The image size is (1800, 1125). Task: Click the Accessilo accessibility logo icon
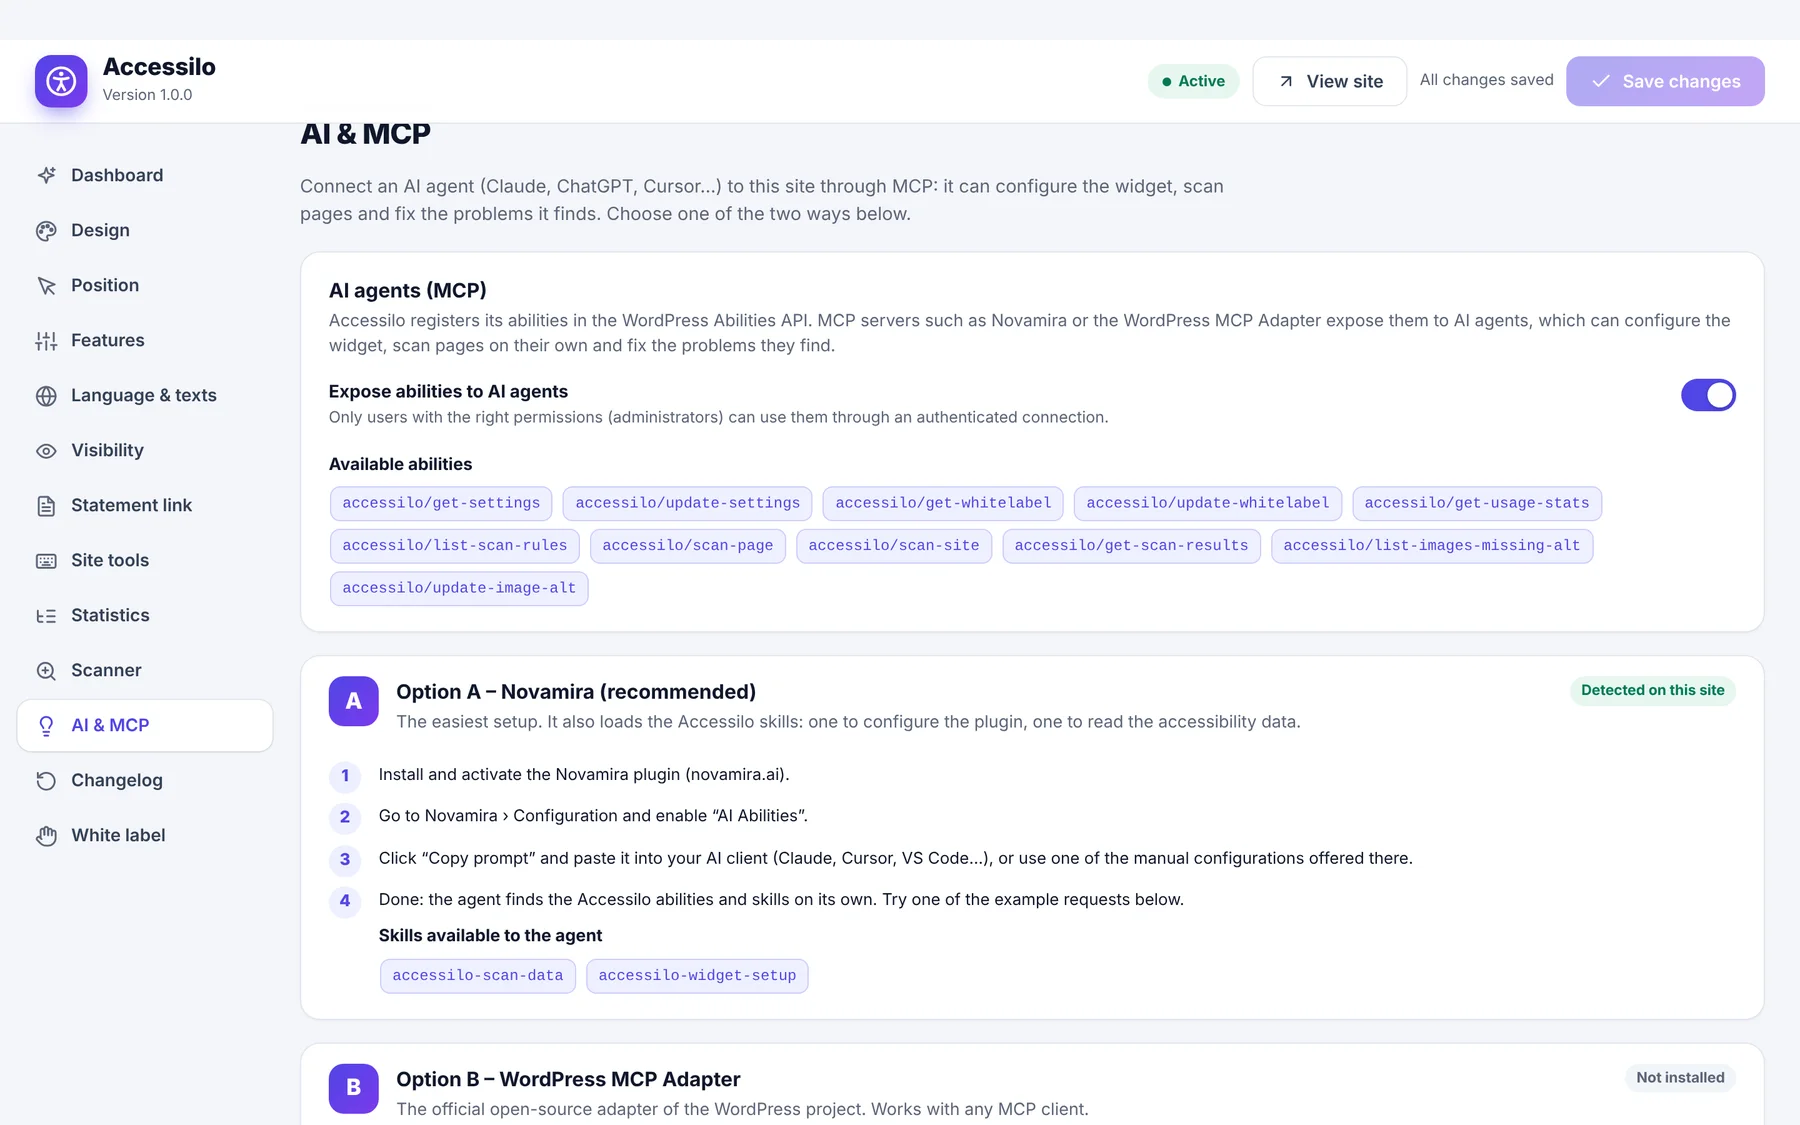61,81
